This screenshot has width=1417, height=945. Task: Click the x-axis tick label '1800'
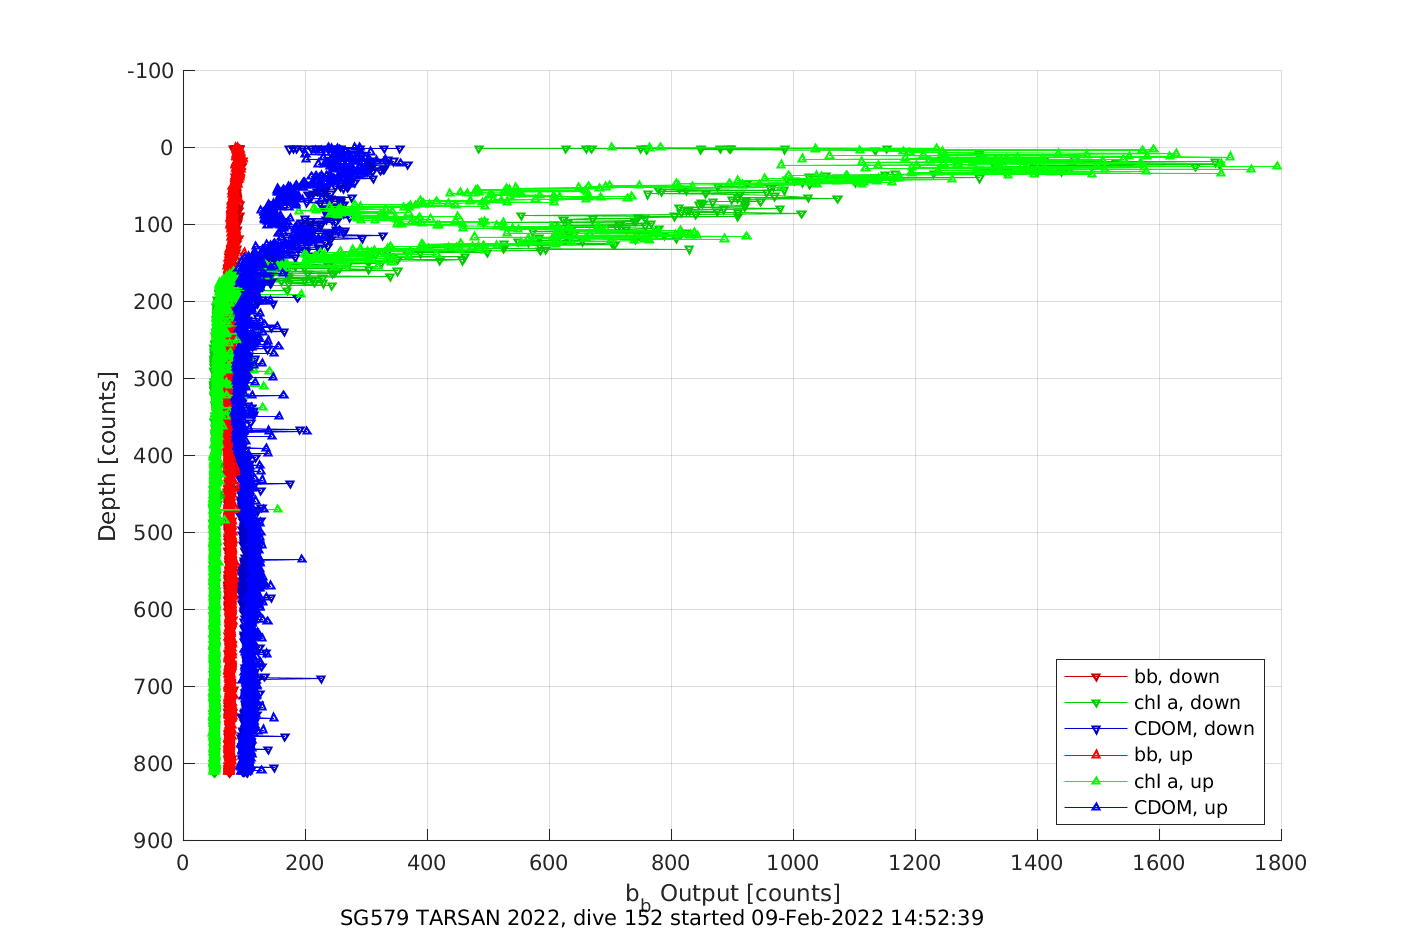click(x=1281, y=863)
